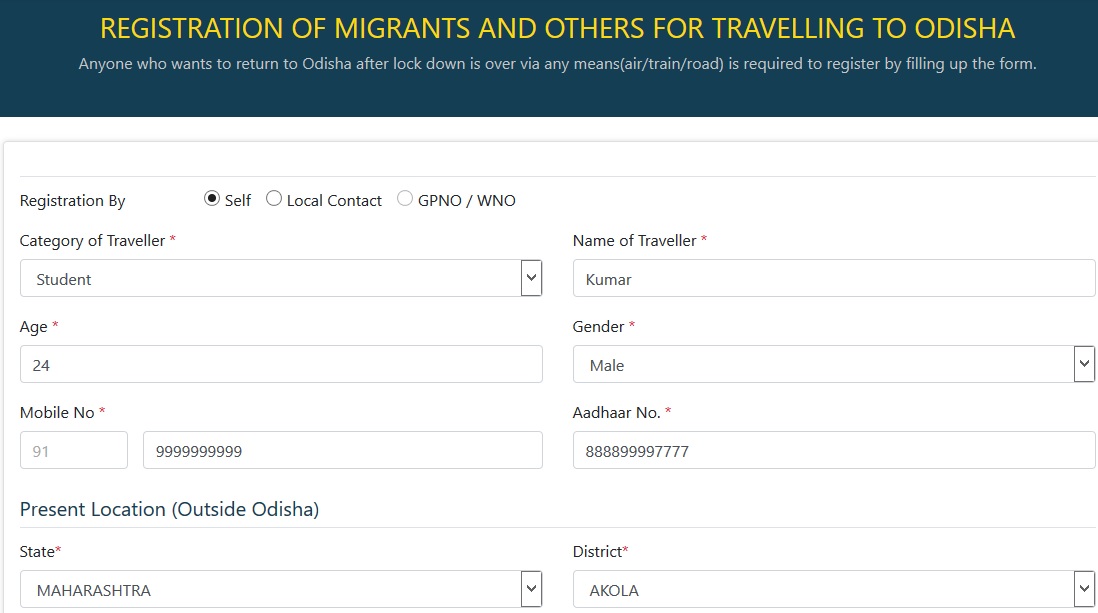Choose Local Contact registration option
1098x613 pixels.
point(274,199)
